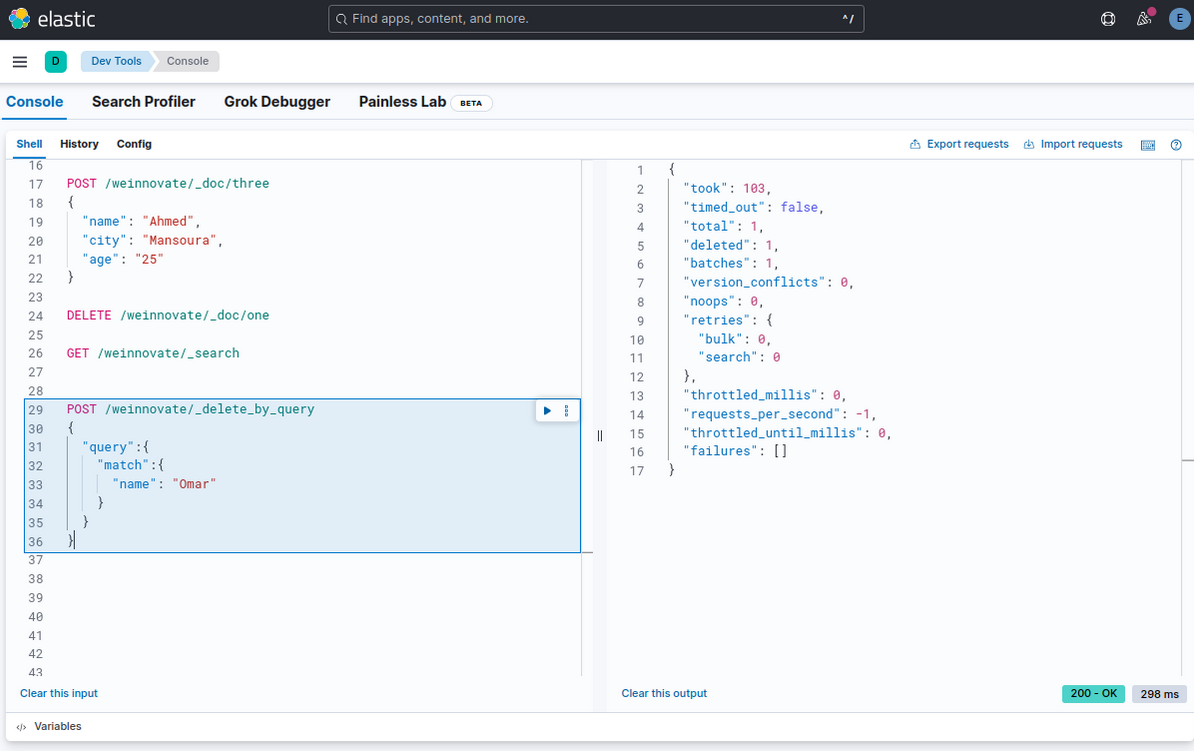Click Clear this input link
The width and height of the screenshot is (1194, 751).
coord(59,693)
